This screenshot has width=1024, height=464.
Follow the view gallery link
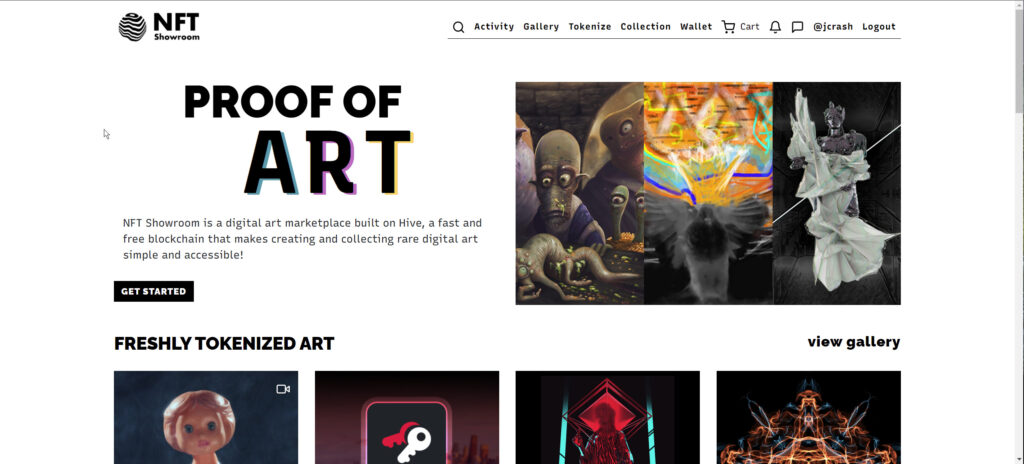(854, 342)
